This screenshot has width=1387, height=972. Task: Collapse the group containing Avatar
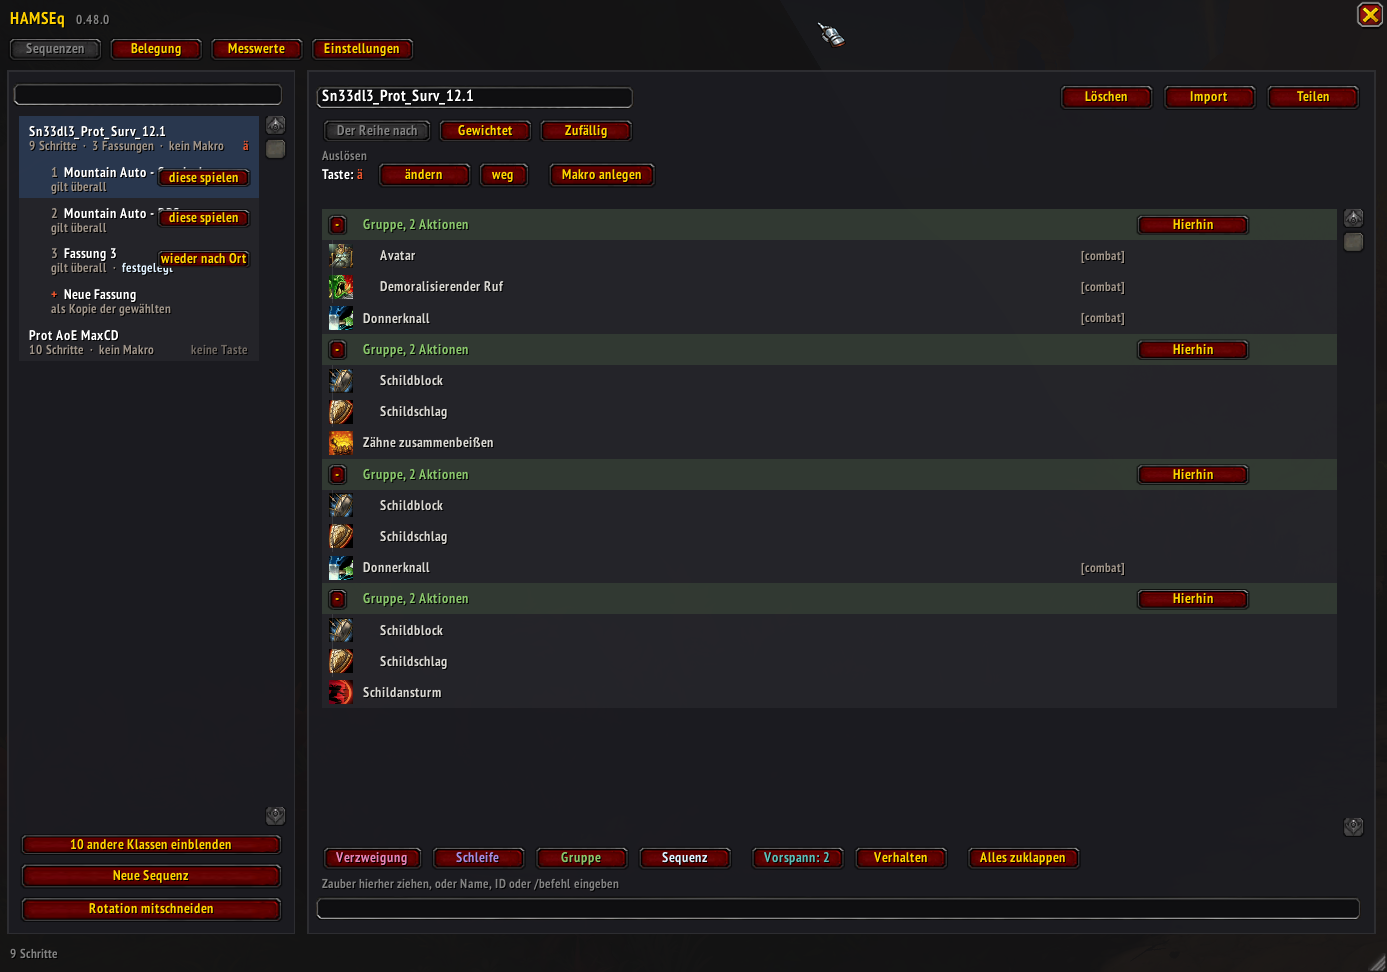tap(338, 225)
